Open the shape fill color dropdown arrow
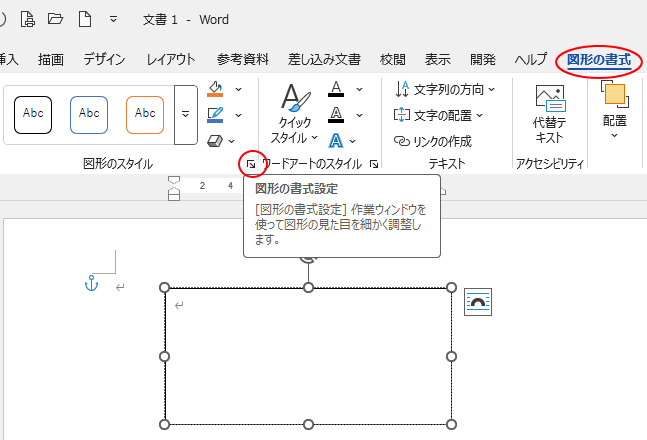Image resolution: width=647 pixels, height=440 pixels. [238, 89]
